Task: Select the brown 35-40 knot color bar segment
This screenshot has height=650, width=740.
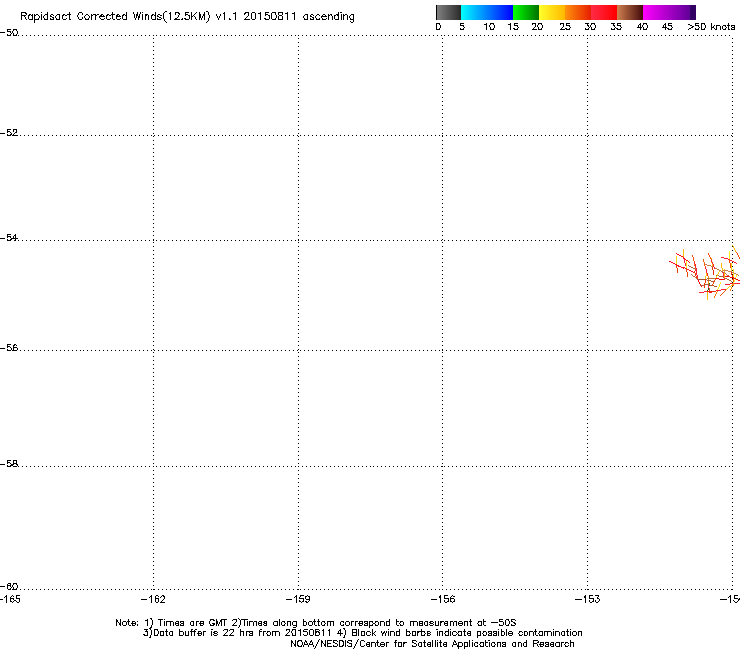Action: (630, 12)
